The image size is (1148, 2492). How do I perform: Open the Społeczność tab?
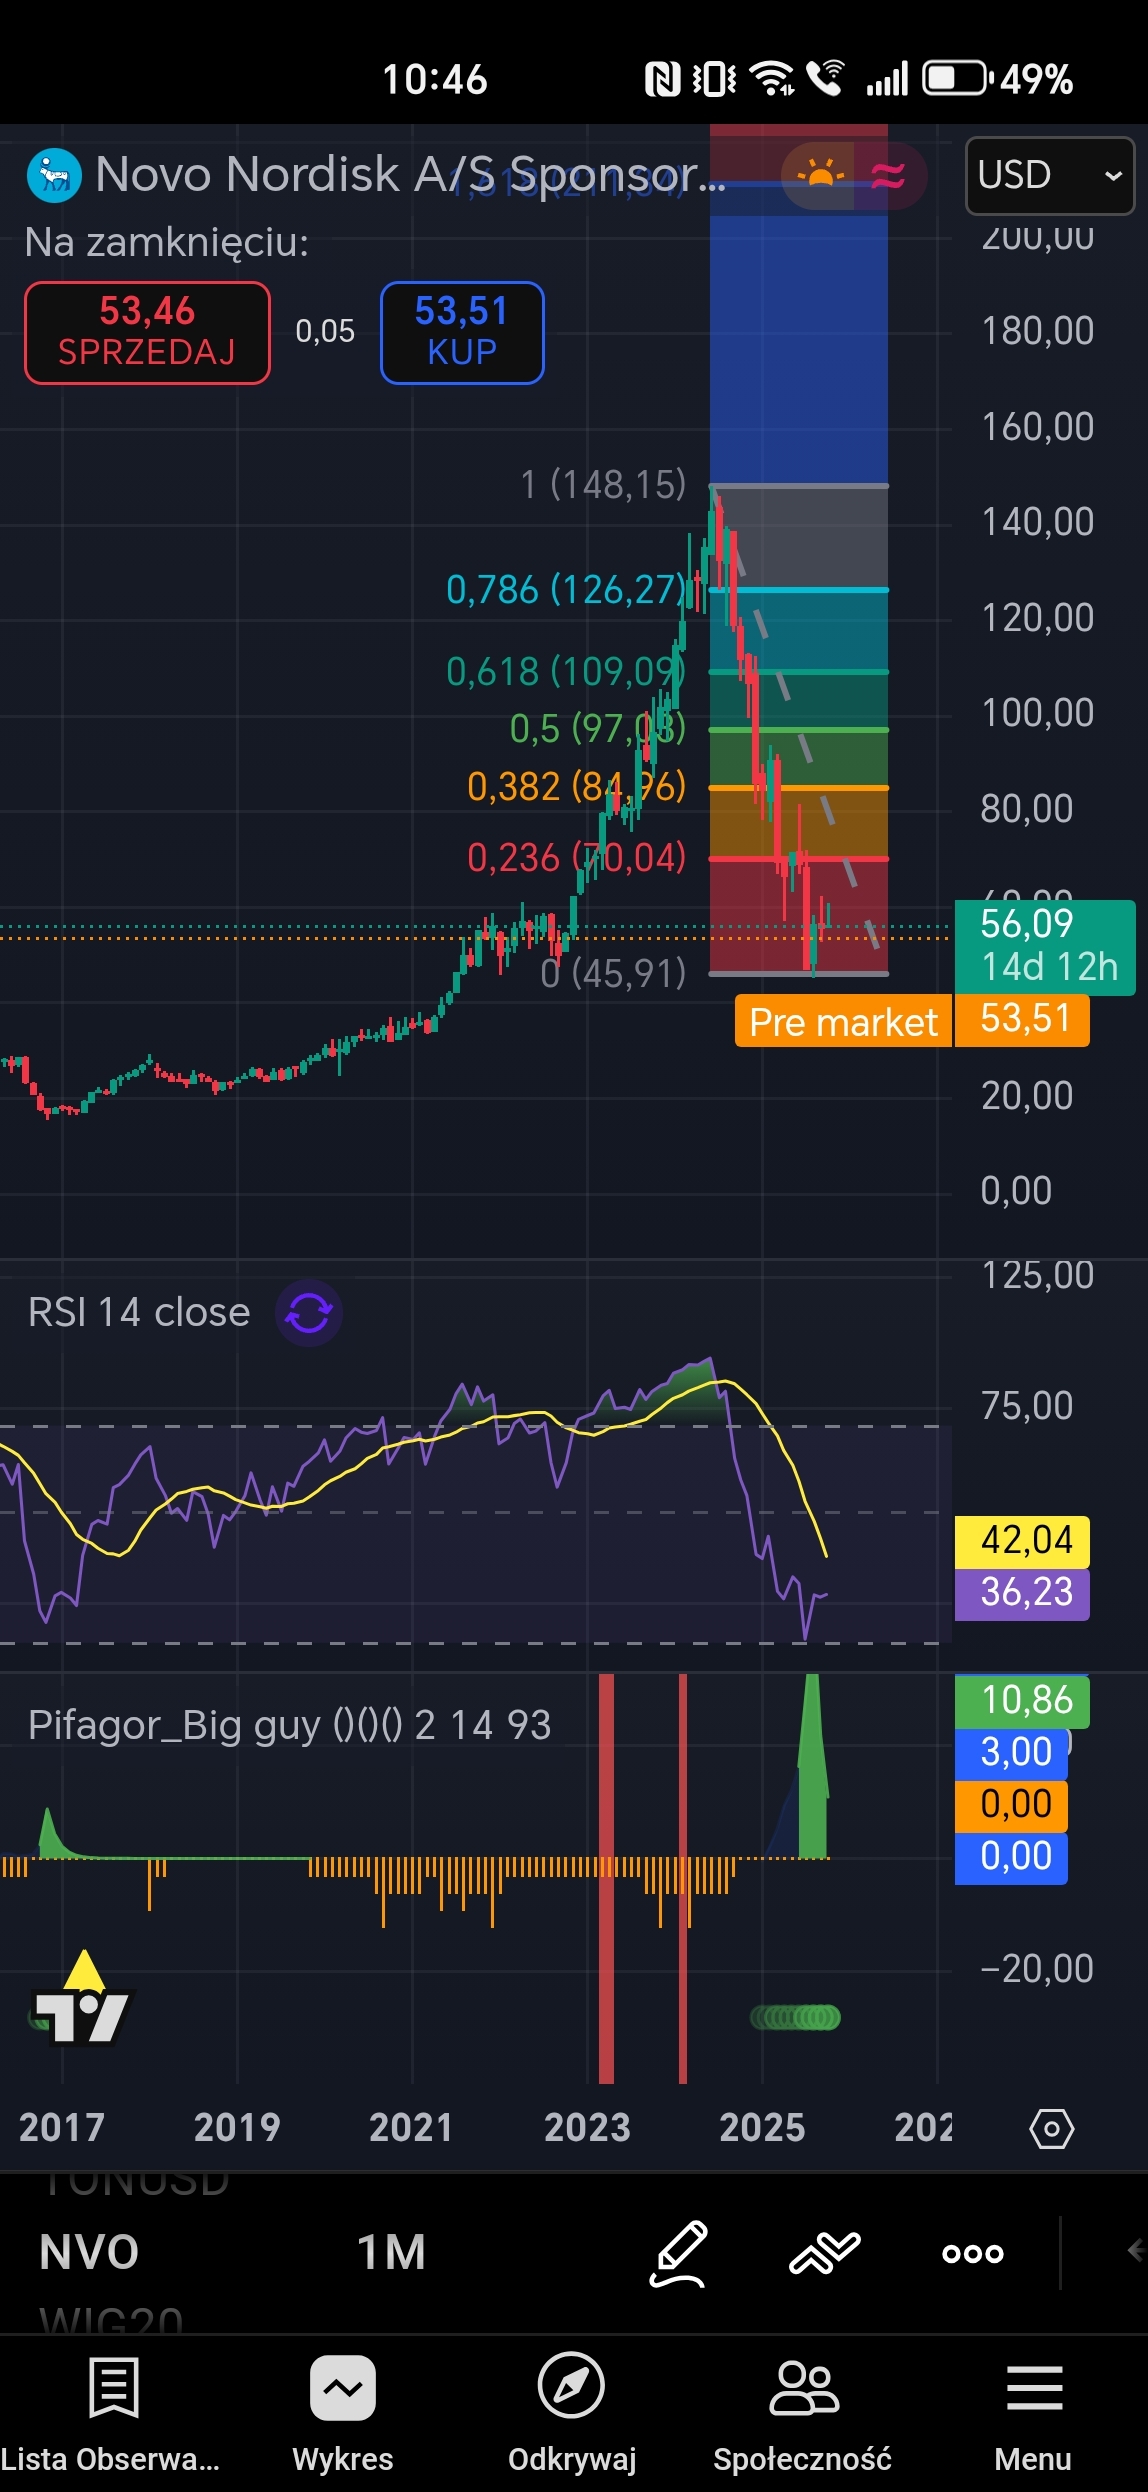(802, 2410)
